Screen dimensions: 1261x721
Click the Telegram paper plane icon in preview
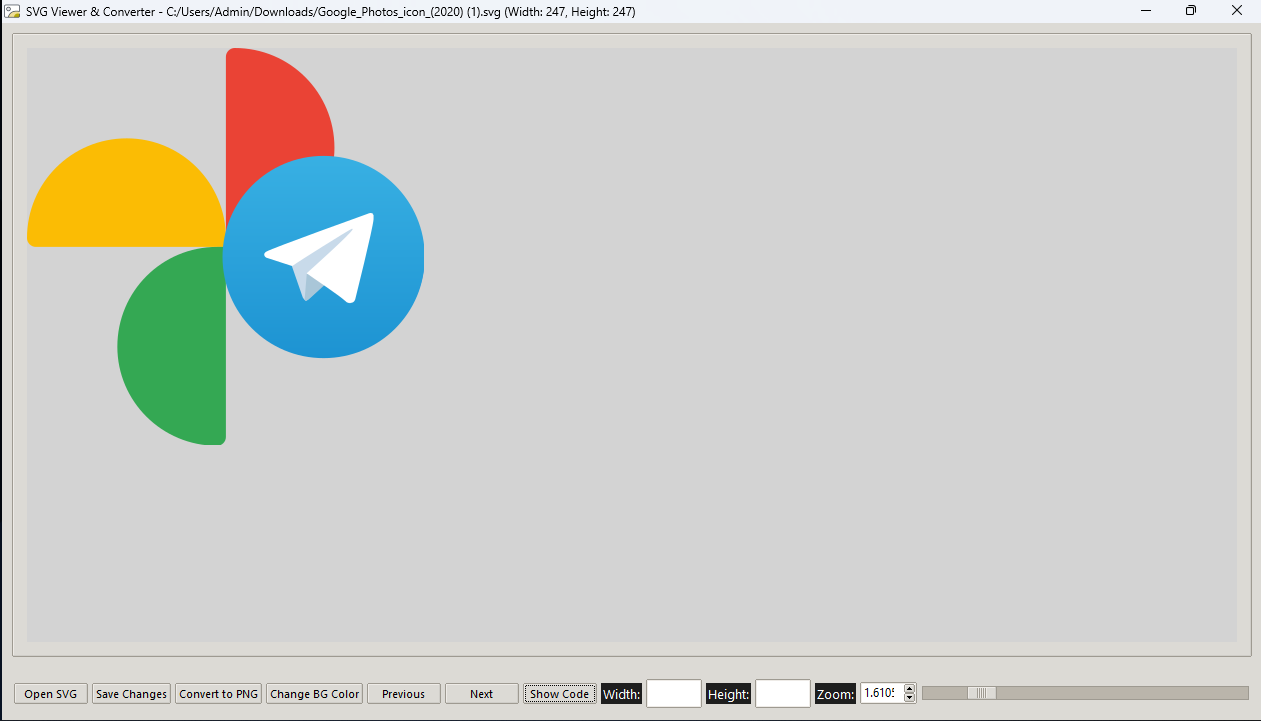[x=322, y=258]
